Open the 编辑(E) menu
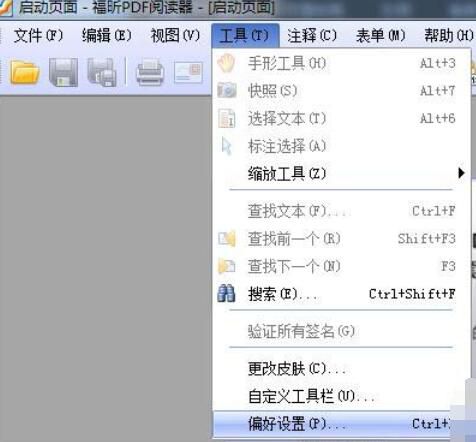Image resolution: width=476 pixels, height=442 pixels. click(107, 35)
